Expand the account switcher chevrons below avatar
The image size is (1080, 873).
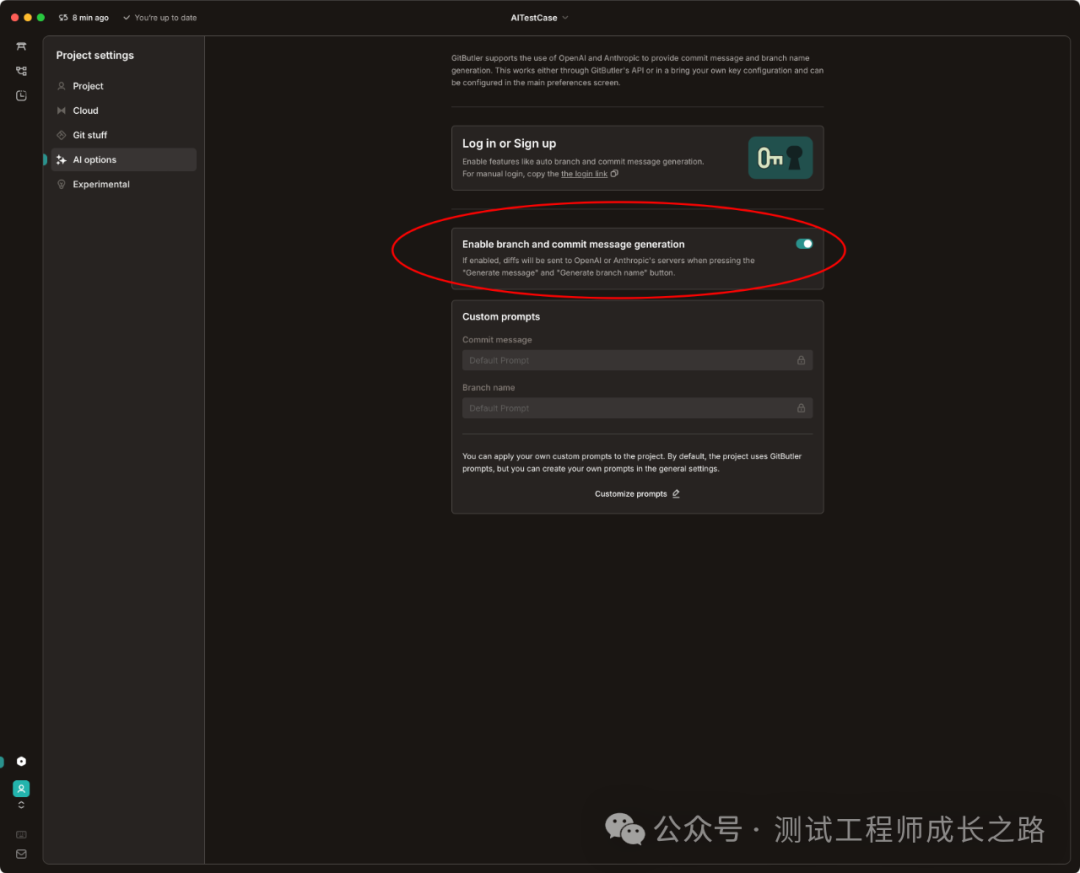coord(21,805)
